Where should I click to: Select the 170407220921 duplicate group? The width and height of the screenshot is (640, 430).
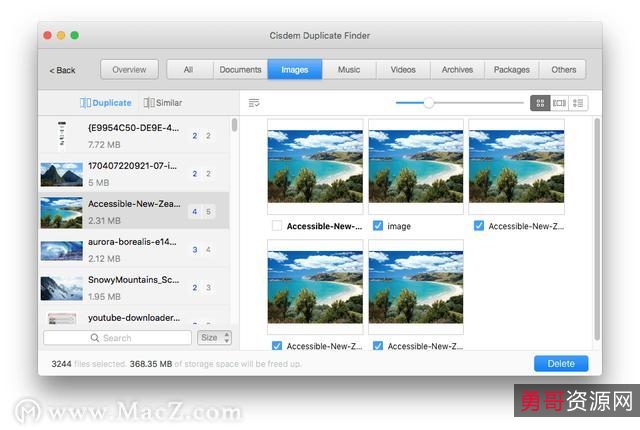(x=130, y=174)
